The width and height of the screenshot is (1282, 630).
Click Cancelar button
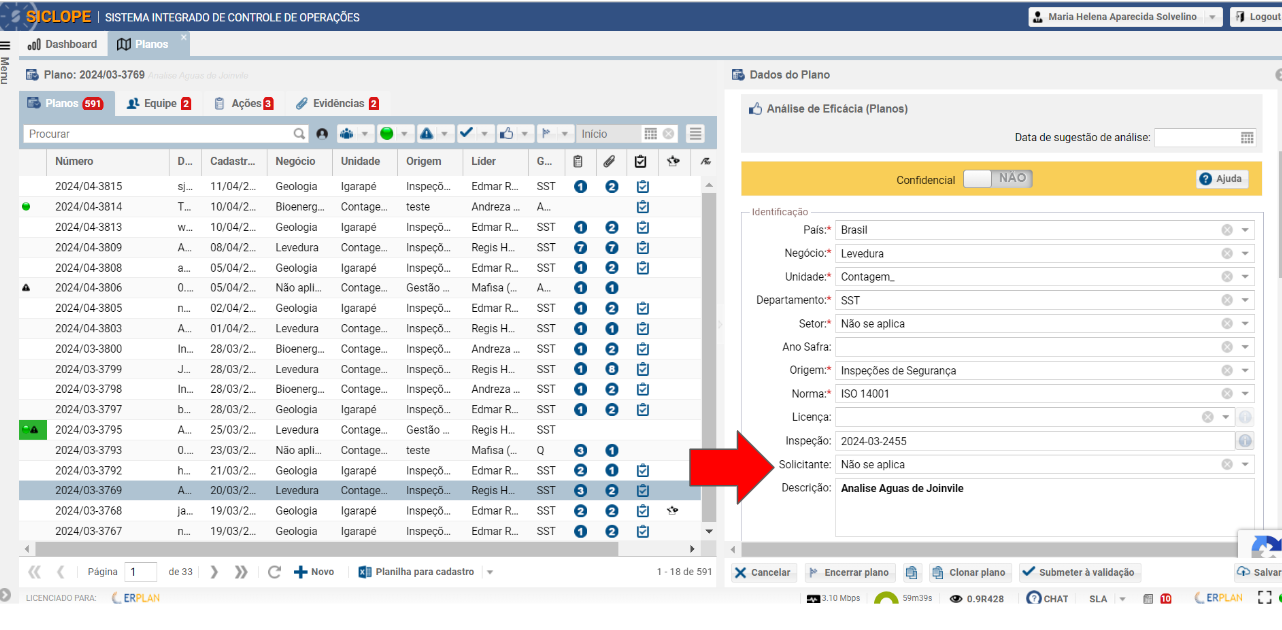(762, 573)
